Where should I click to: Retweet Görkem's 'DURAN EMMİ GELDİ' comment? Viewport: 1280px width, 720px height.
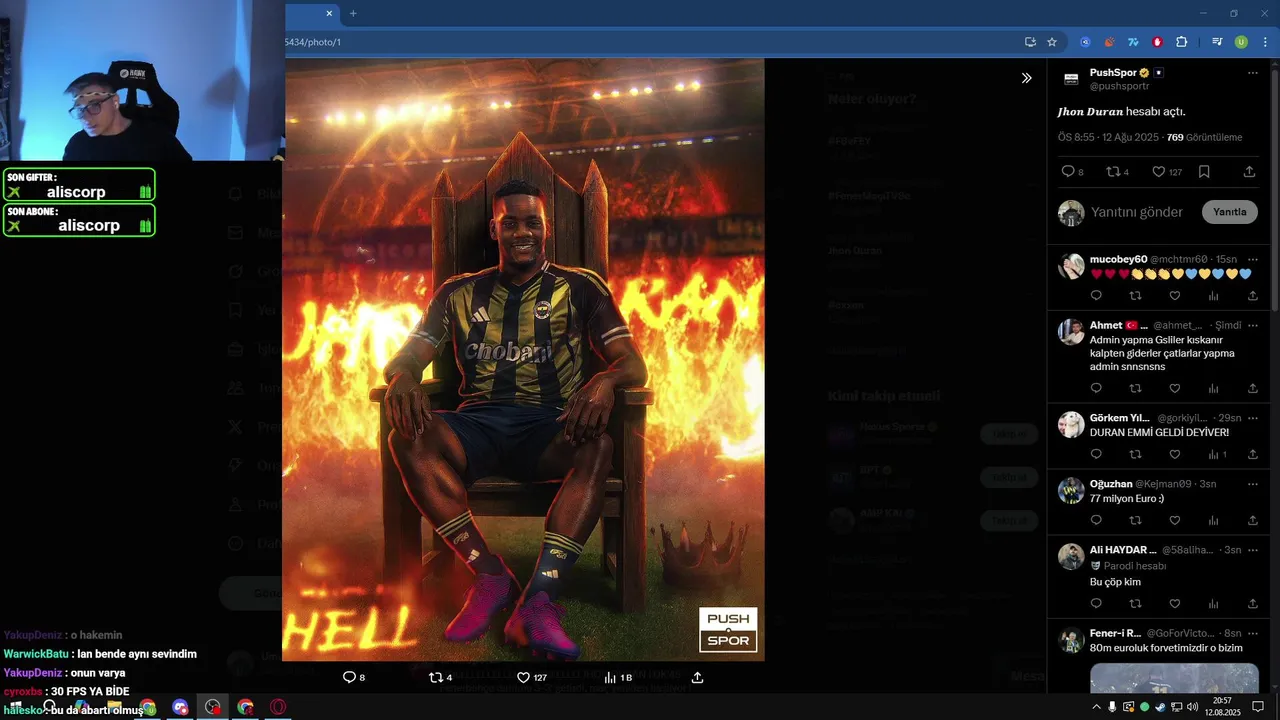[1135, 454]
